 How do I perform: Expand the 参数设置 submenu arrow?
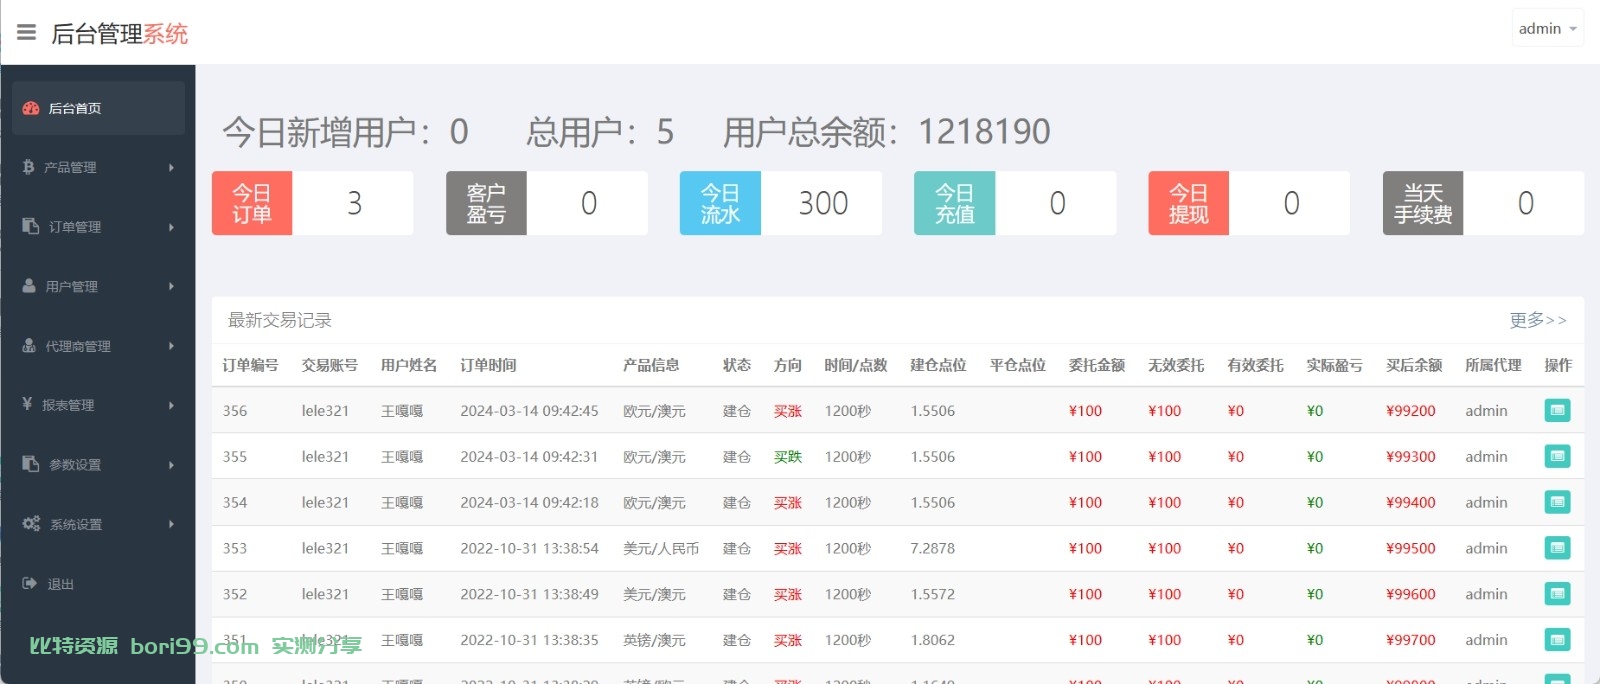(171, 465)
